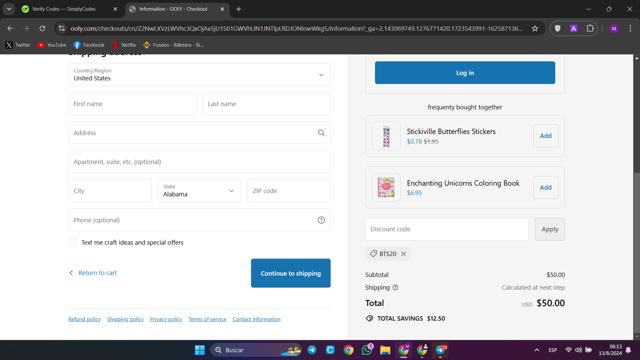The width and height of the screenshot is (640, 360).
Task: Open the Terms of service link
Action: 207,319
